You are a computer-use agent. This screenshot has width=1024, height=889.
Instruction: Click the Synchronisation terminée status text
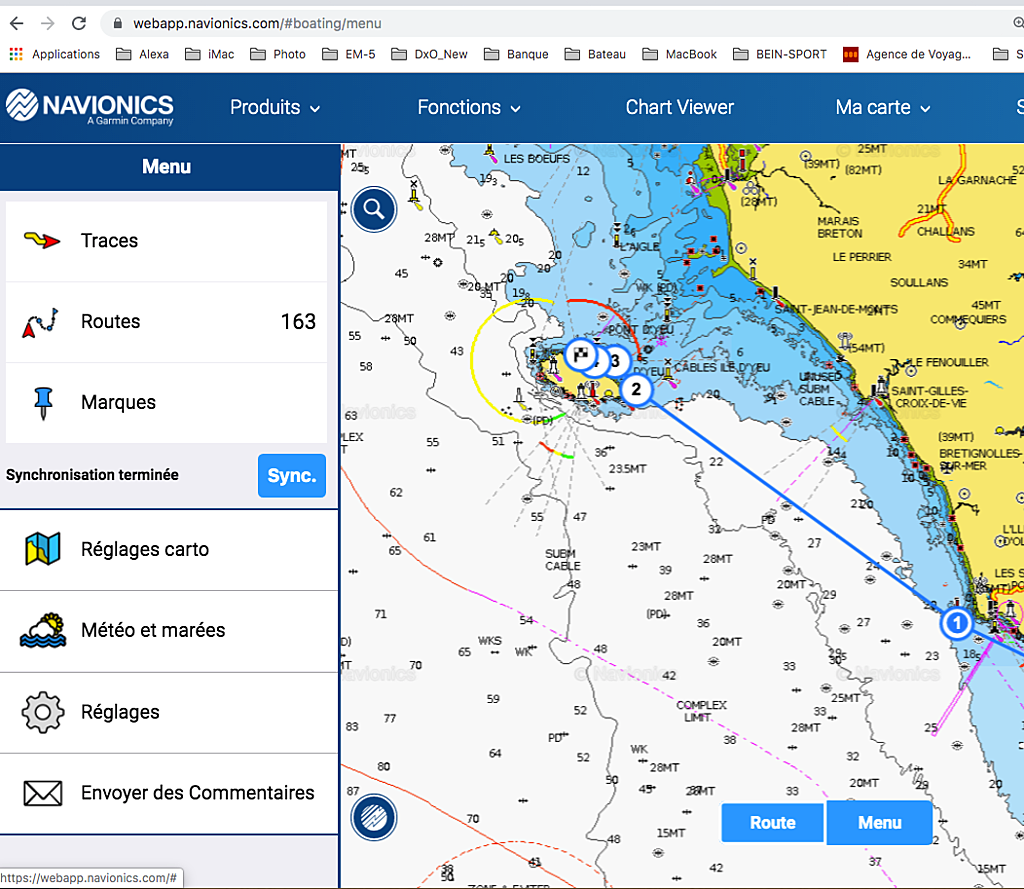pos(92,475)
